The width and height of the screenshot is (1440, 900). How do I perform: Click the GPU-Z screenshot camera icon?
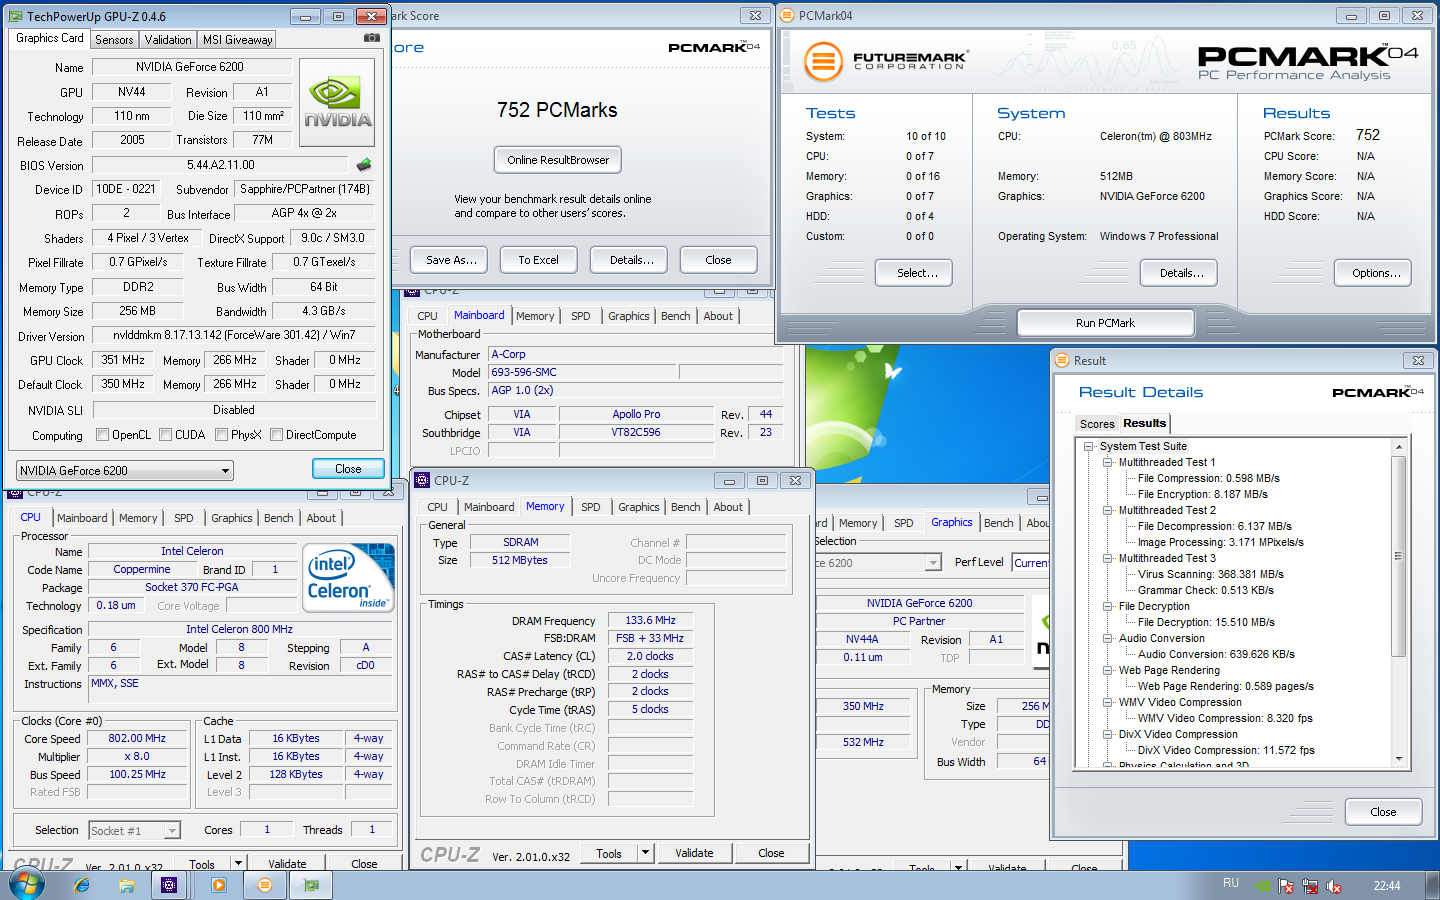(371, 38)
